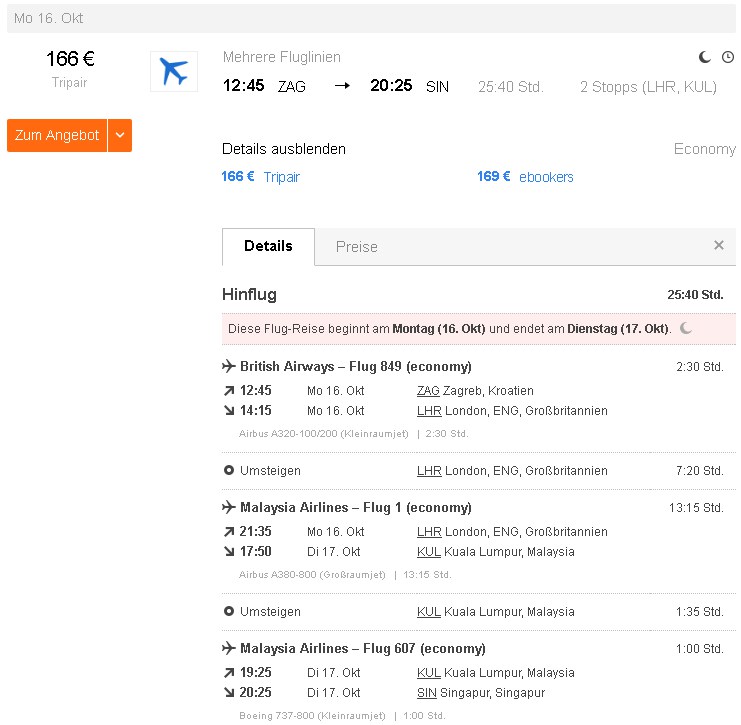
Task: Switch to the Preise tab
Action: tap(357, 247)
